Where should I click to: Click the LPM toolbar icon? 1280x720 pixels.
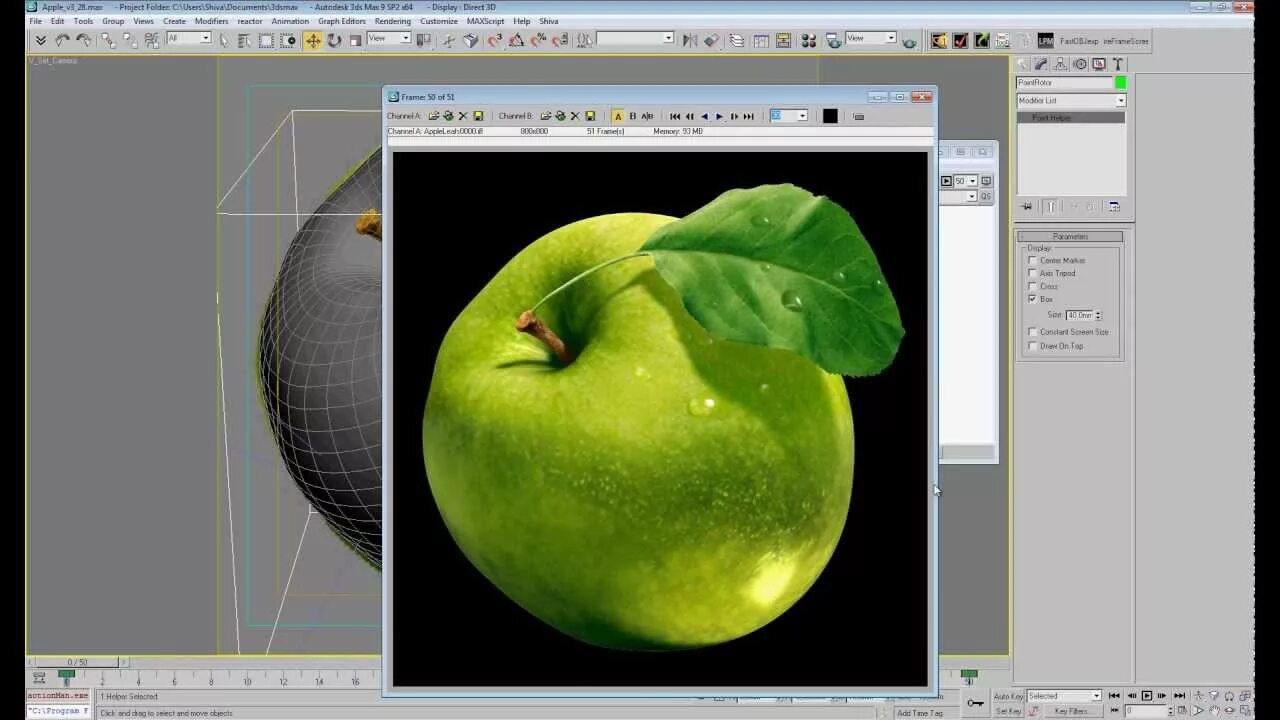coord(1045,40)
